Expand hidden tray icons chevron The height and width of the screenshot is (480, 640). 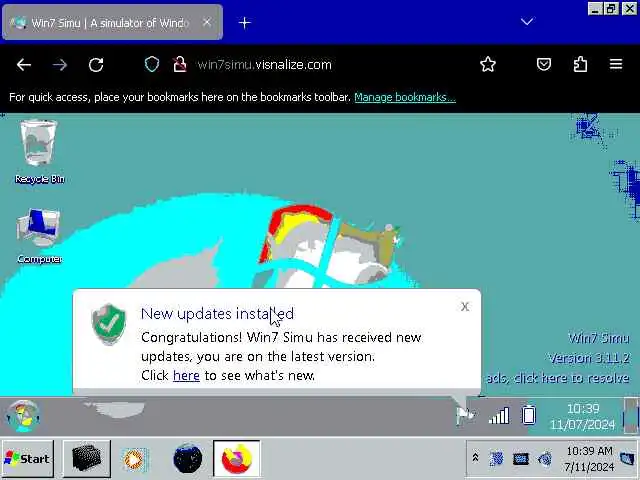(x=475, y=458)
